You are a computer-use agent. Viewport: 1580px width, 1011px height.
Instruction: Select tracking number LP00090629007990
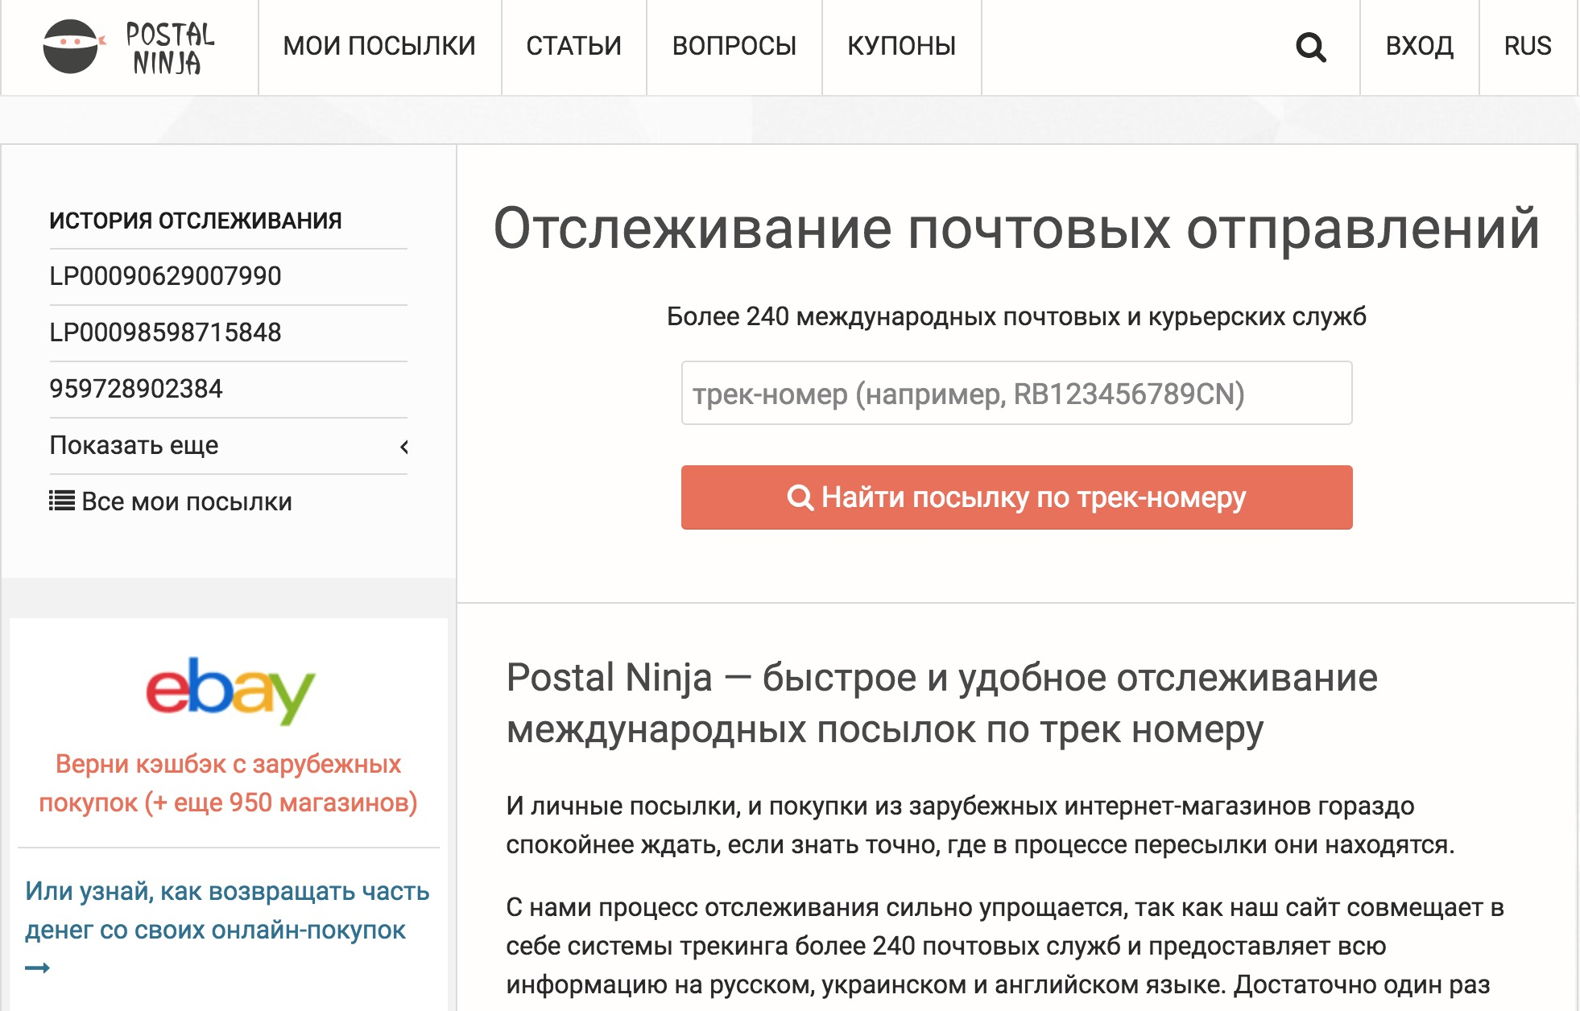click(165, 276)
